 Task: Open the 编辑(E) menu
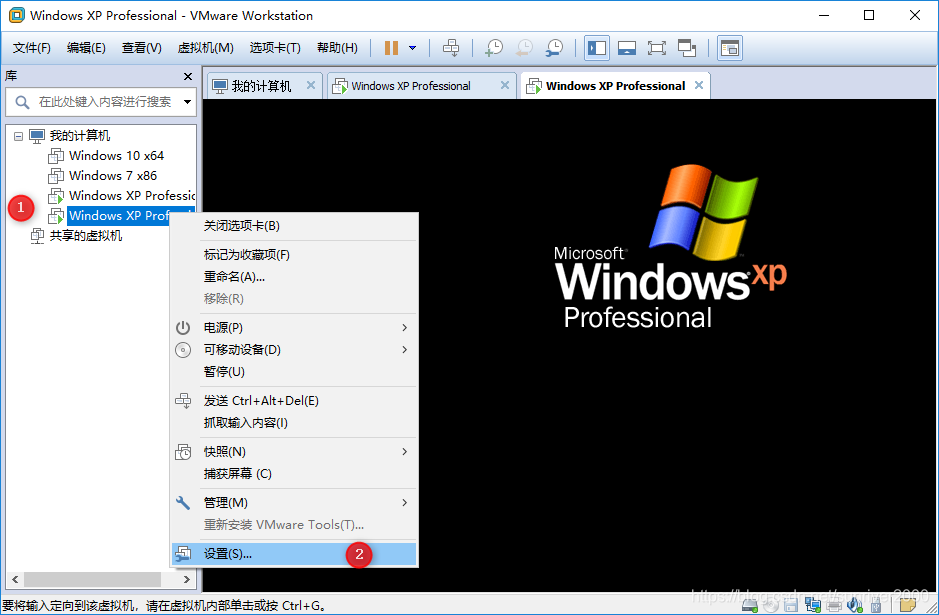coord(86,48)
